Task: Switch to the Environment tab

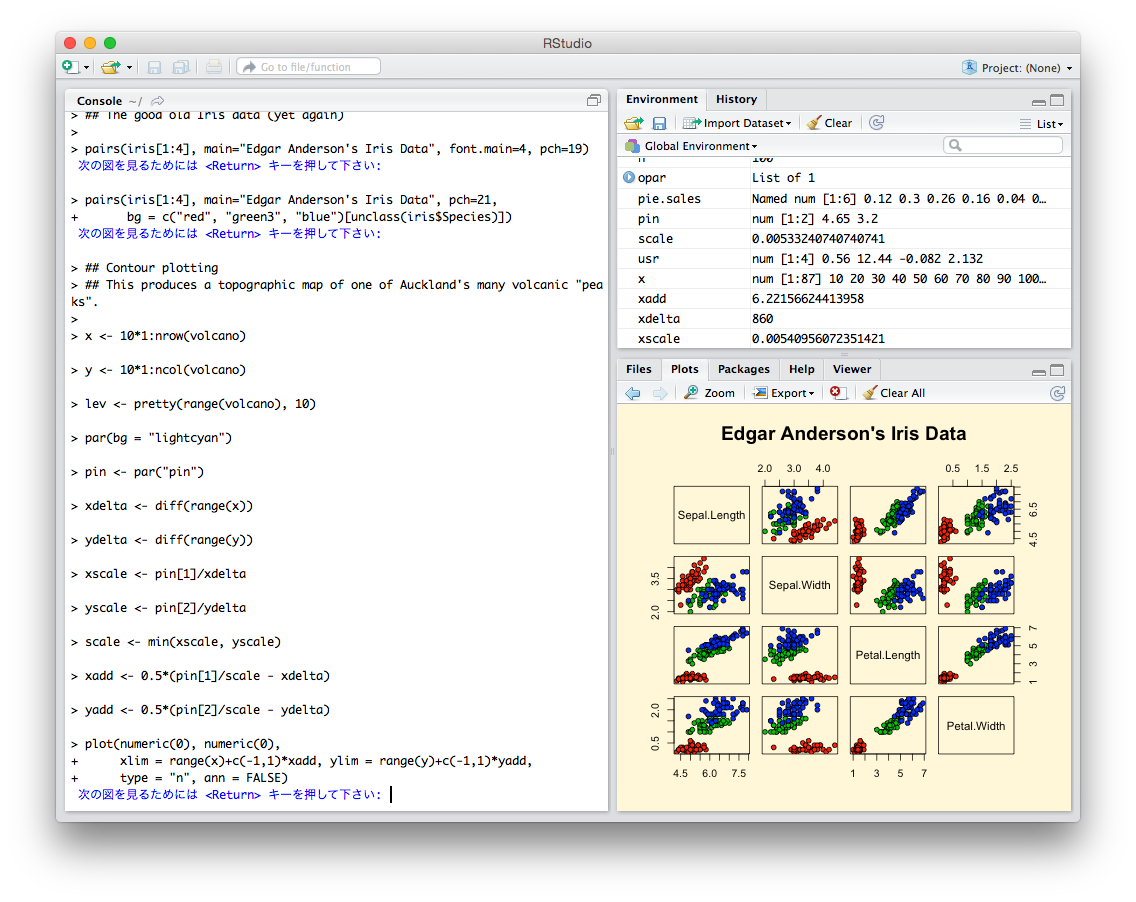Action: pyautogui.click(x=661, y=99)
